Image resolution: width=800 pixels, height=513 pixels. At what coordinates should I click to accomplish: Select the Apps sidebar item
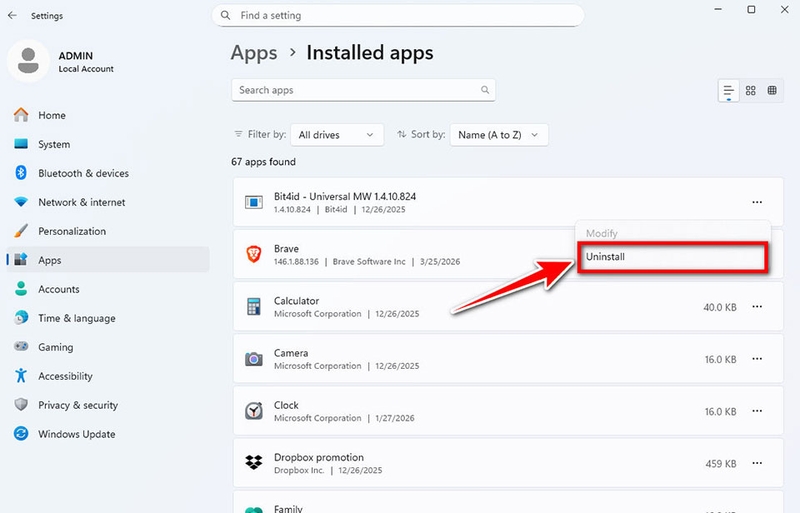(x=108, y=260)
